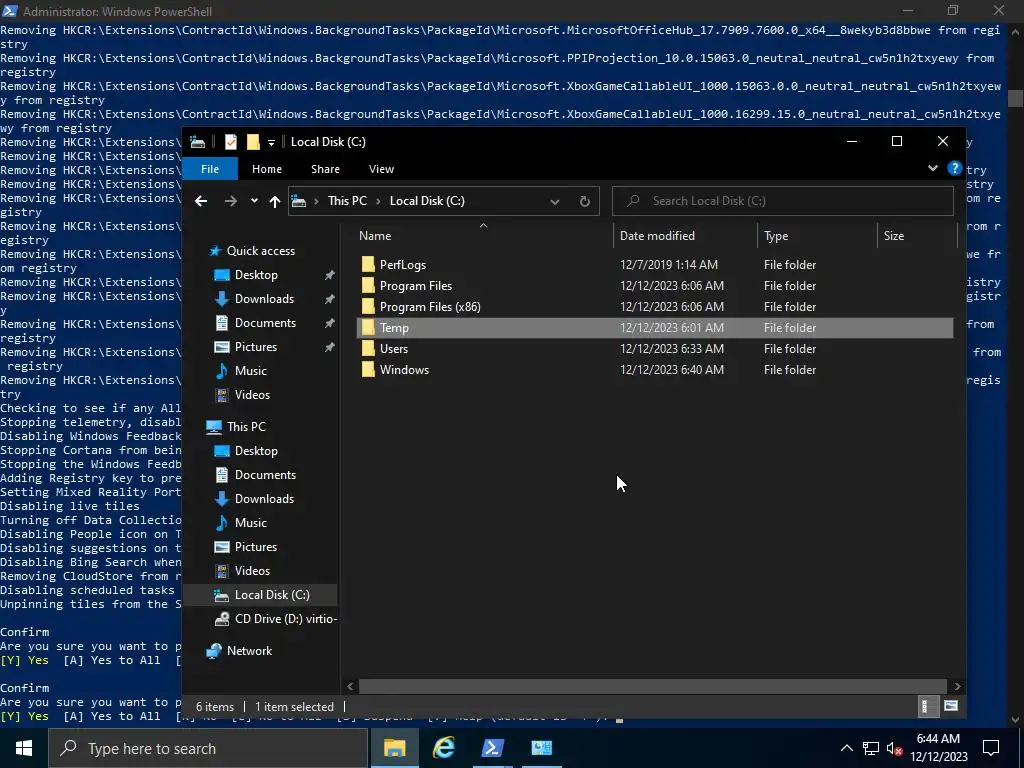This screenshot has width=1024, height=768.
Task: Switch to PowerShell via taskbar icon
Action: click(492, 748)
